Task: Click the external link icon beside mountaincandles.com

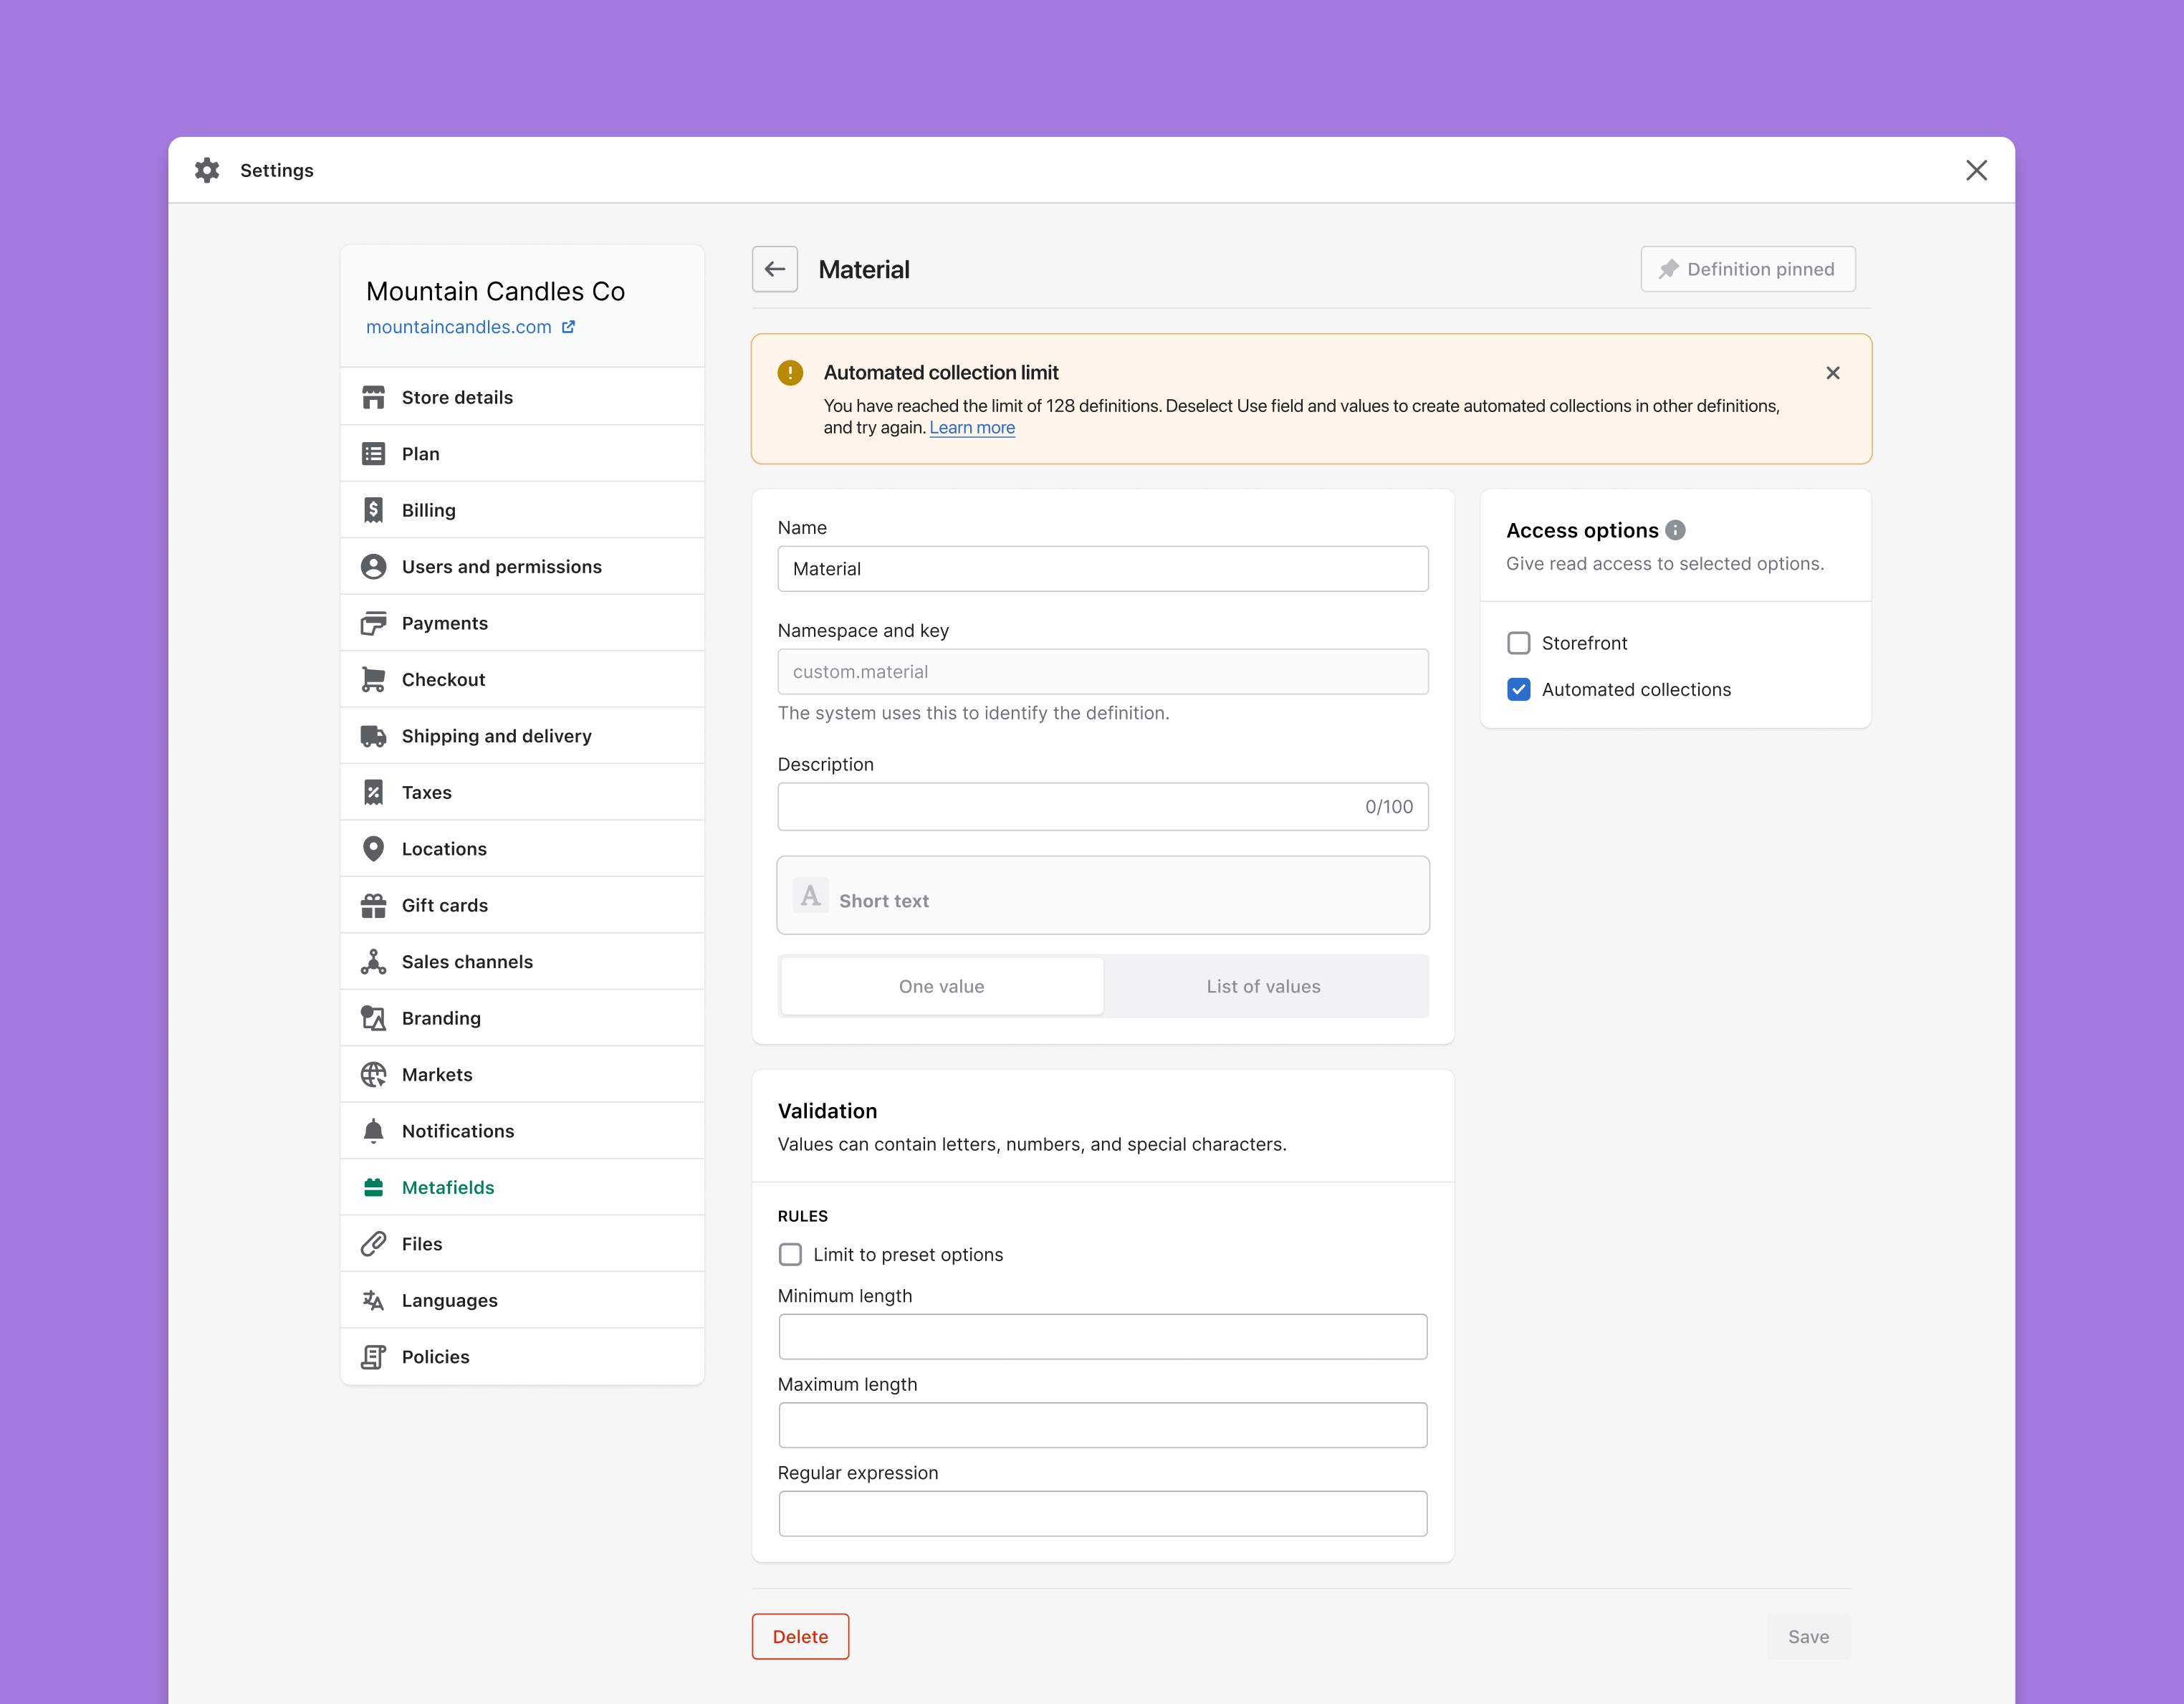Action: pos(568,327)
